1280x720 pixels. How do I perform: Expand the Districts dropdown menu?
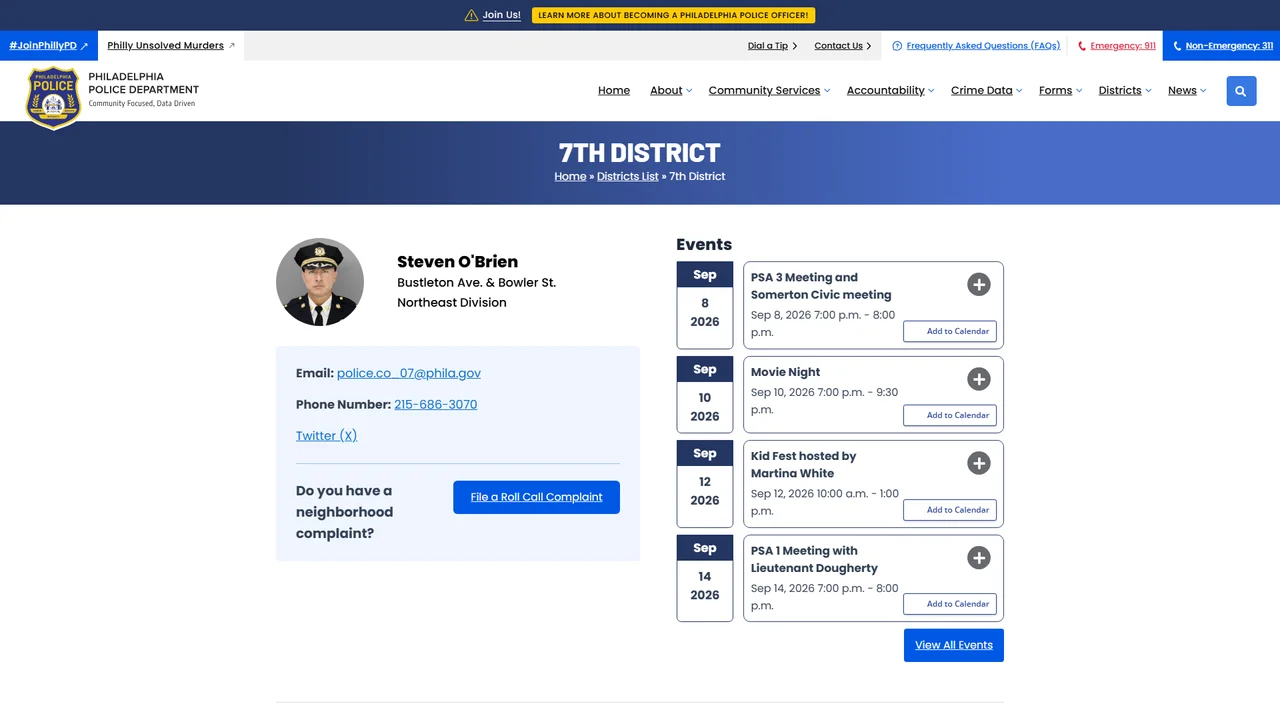pos(1125,90)
